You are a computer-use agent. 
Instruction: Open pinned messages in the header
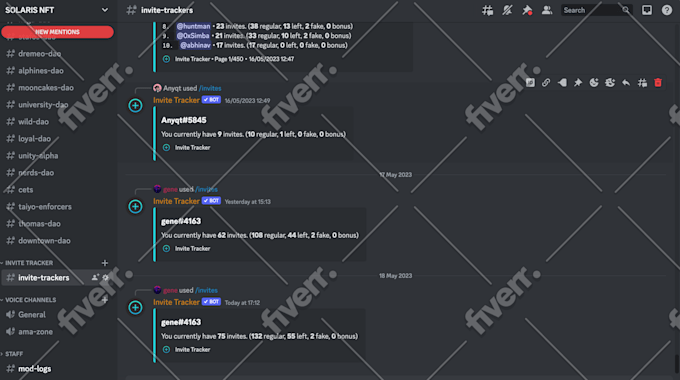[527, 10]
